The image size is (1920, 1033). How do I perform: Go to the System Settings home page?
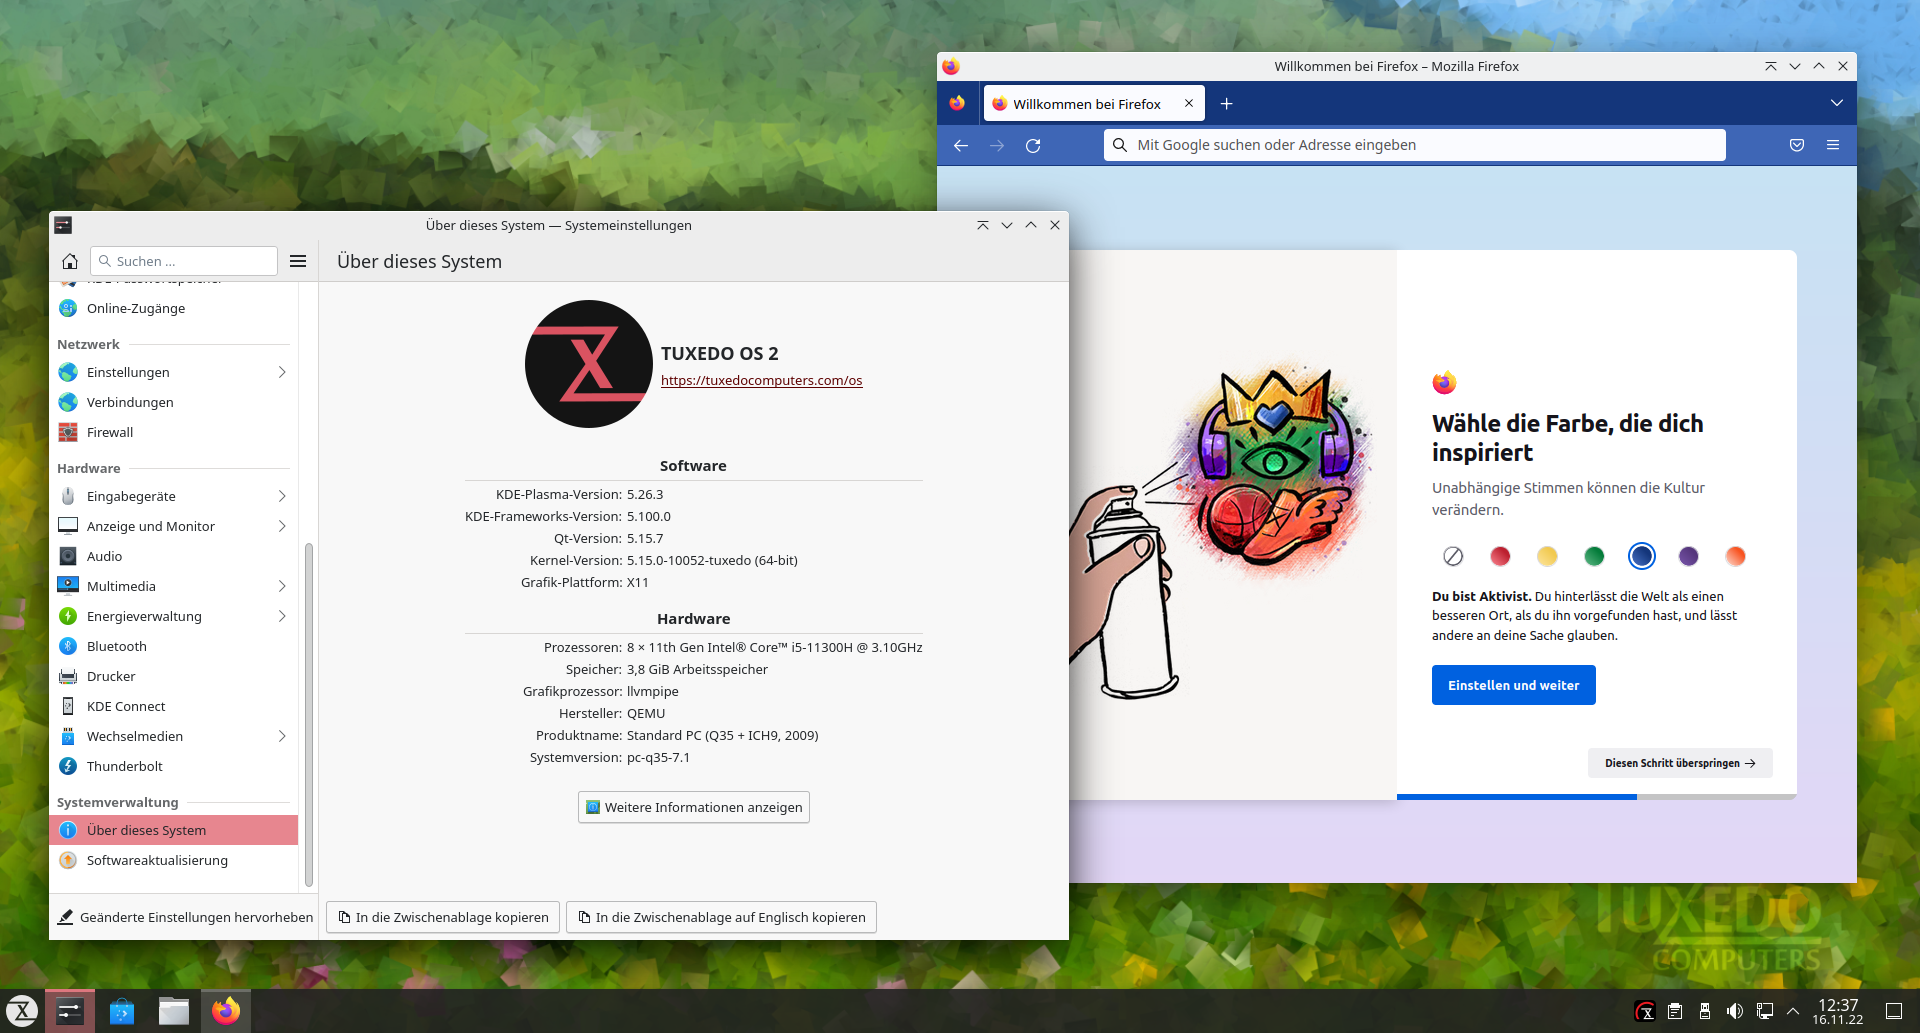(x=70, y=261)
